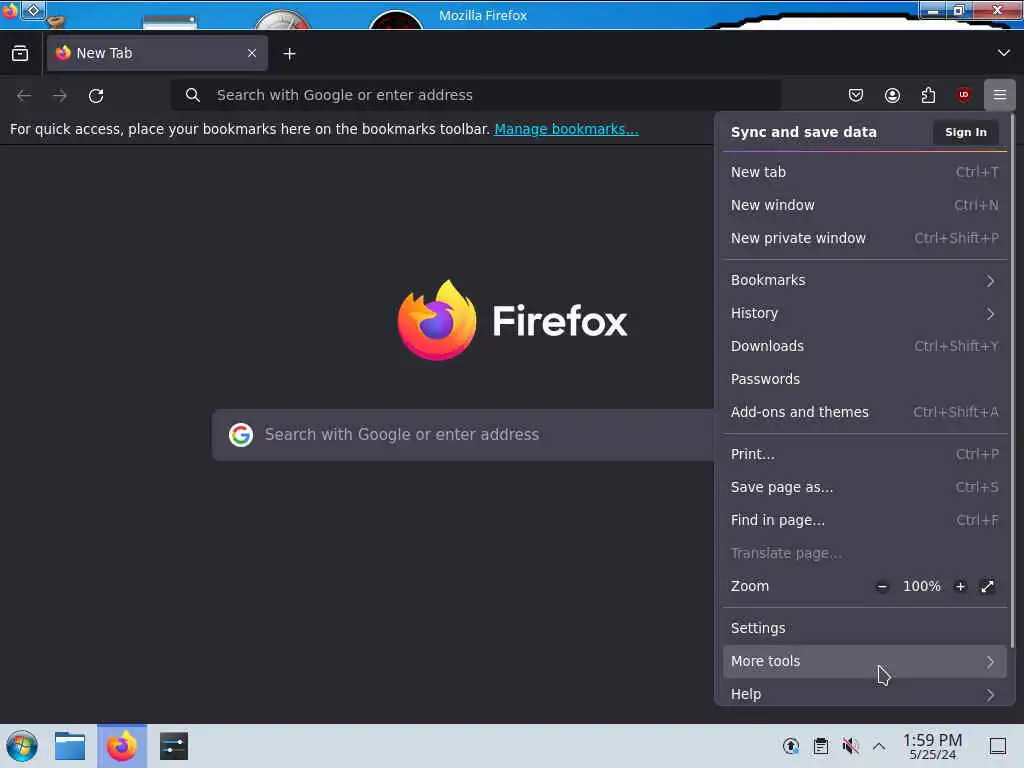Open a new tab with plus button
This screenshot has height=768, width=1024.
coord(289,54)
